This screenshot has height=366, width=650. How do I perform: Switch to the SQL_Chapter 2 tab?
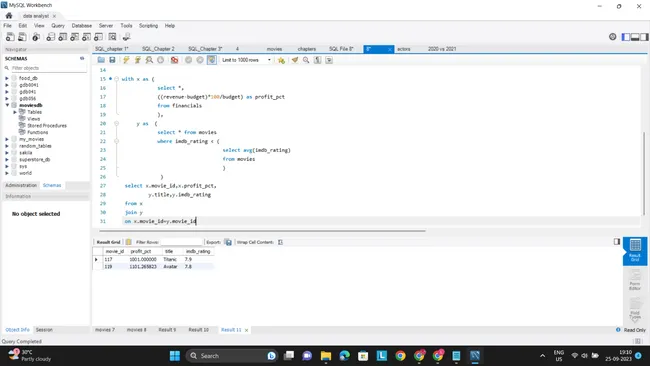(x=158, y=49)
